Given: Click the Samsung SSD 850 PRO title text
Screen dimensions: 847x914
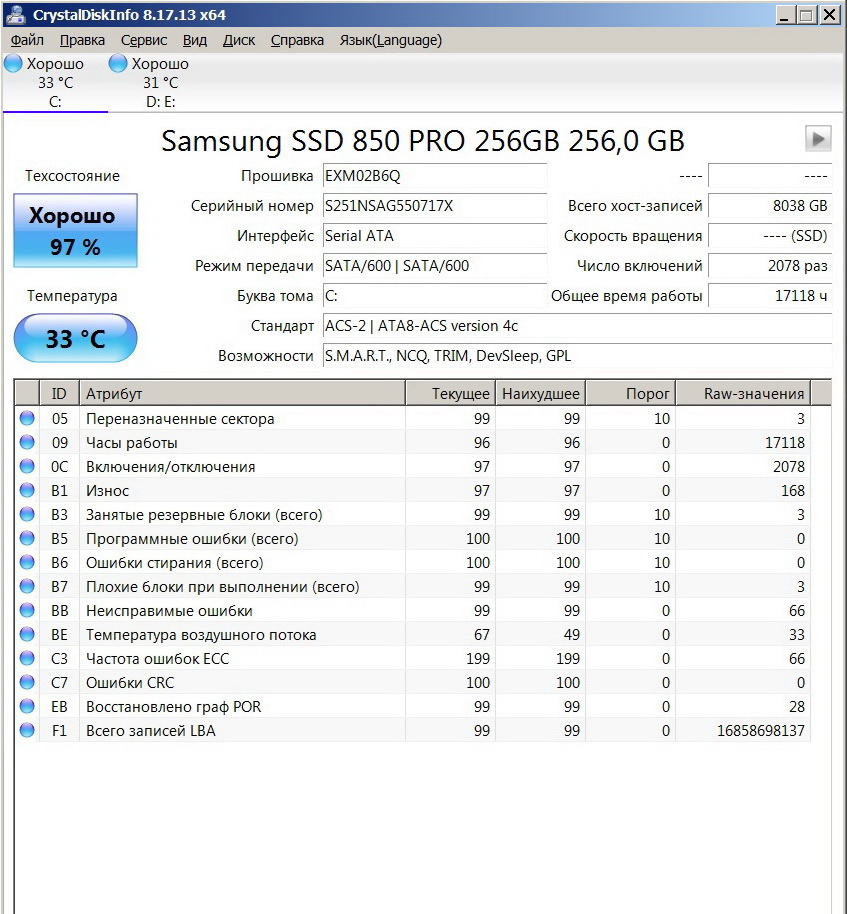Looking at the screenshot, I should (x=423, y=141).
